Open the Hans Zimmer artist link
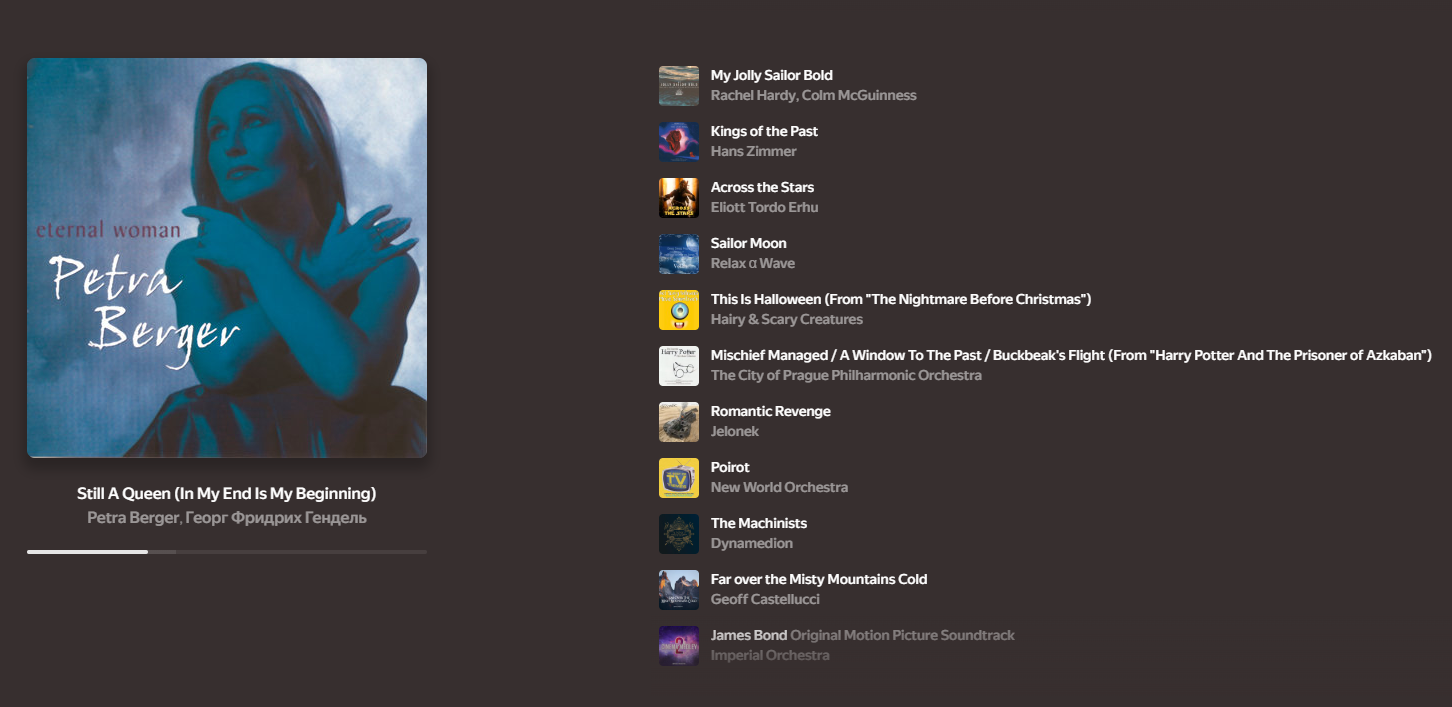This screenshot has height=707, width=1452. pos(754,152)
